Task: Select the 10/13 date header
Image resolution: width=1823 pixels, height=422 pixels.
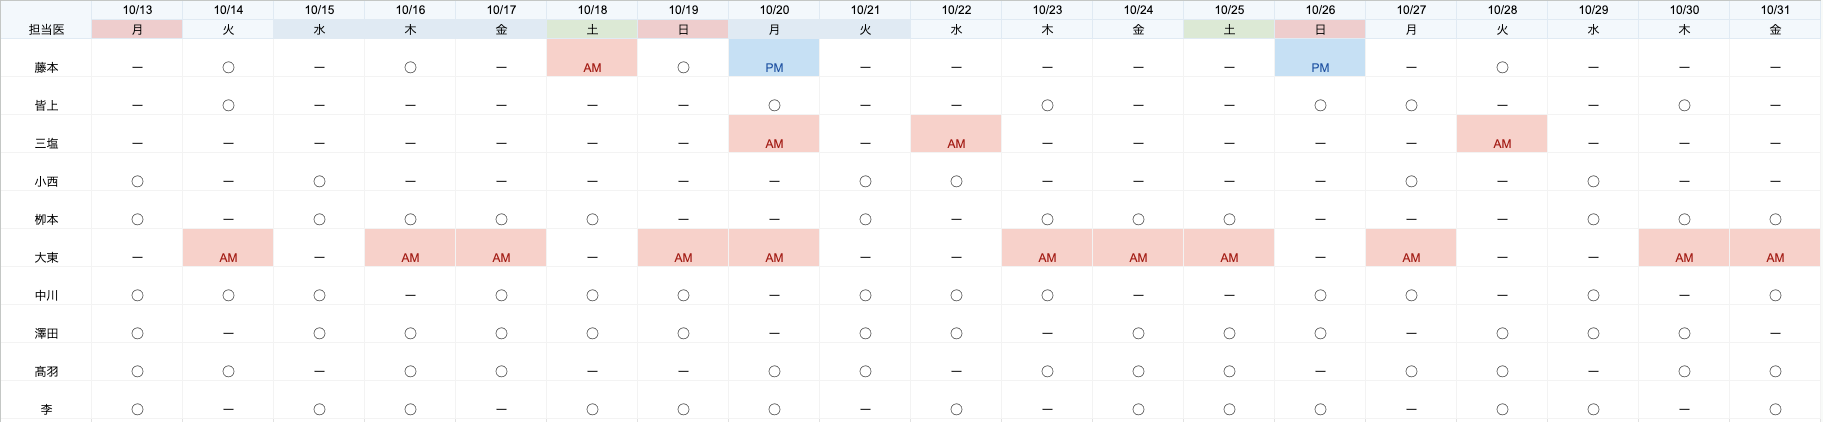Action: pyautogui.click(x=137, y=10)
